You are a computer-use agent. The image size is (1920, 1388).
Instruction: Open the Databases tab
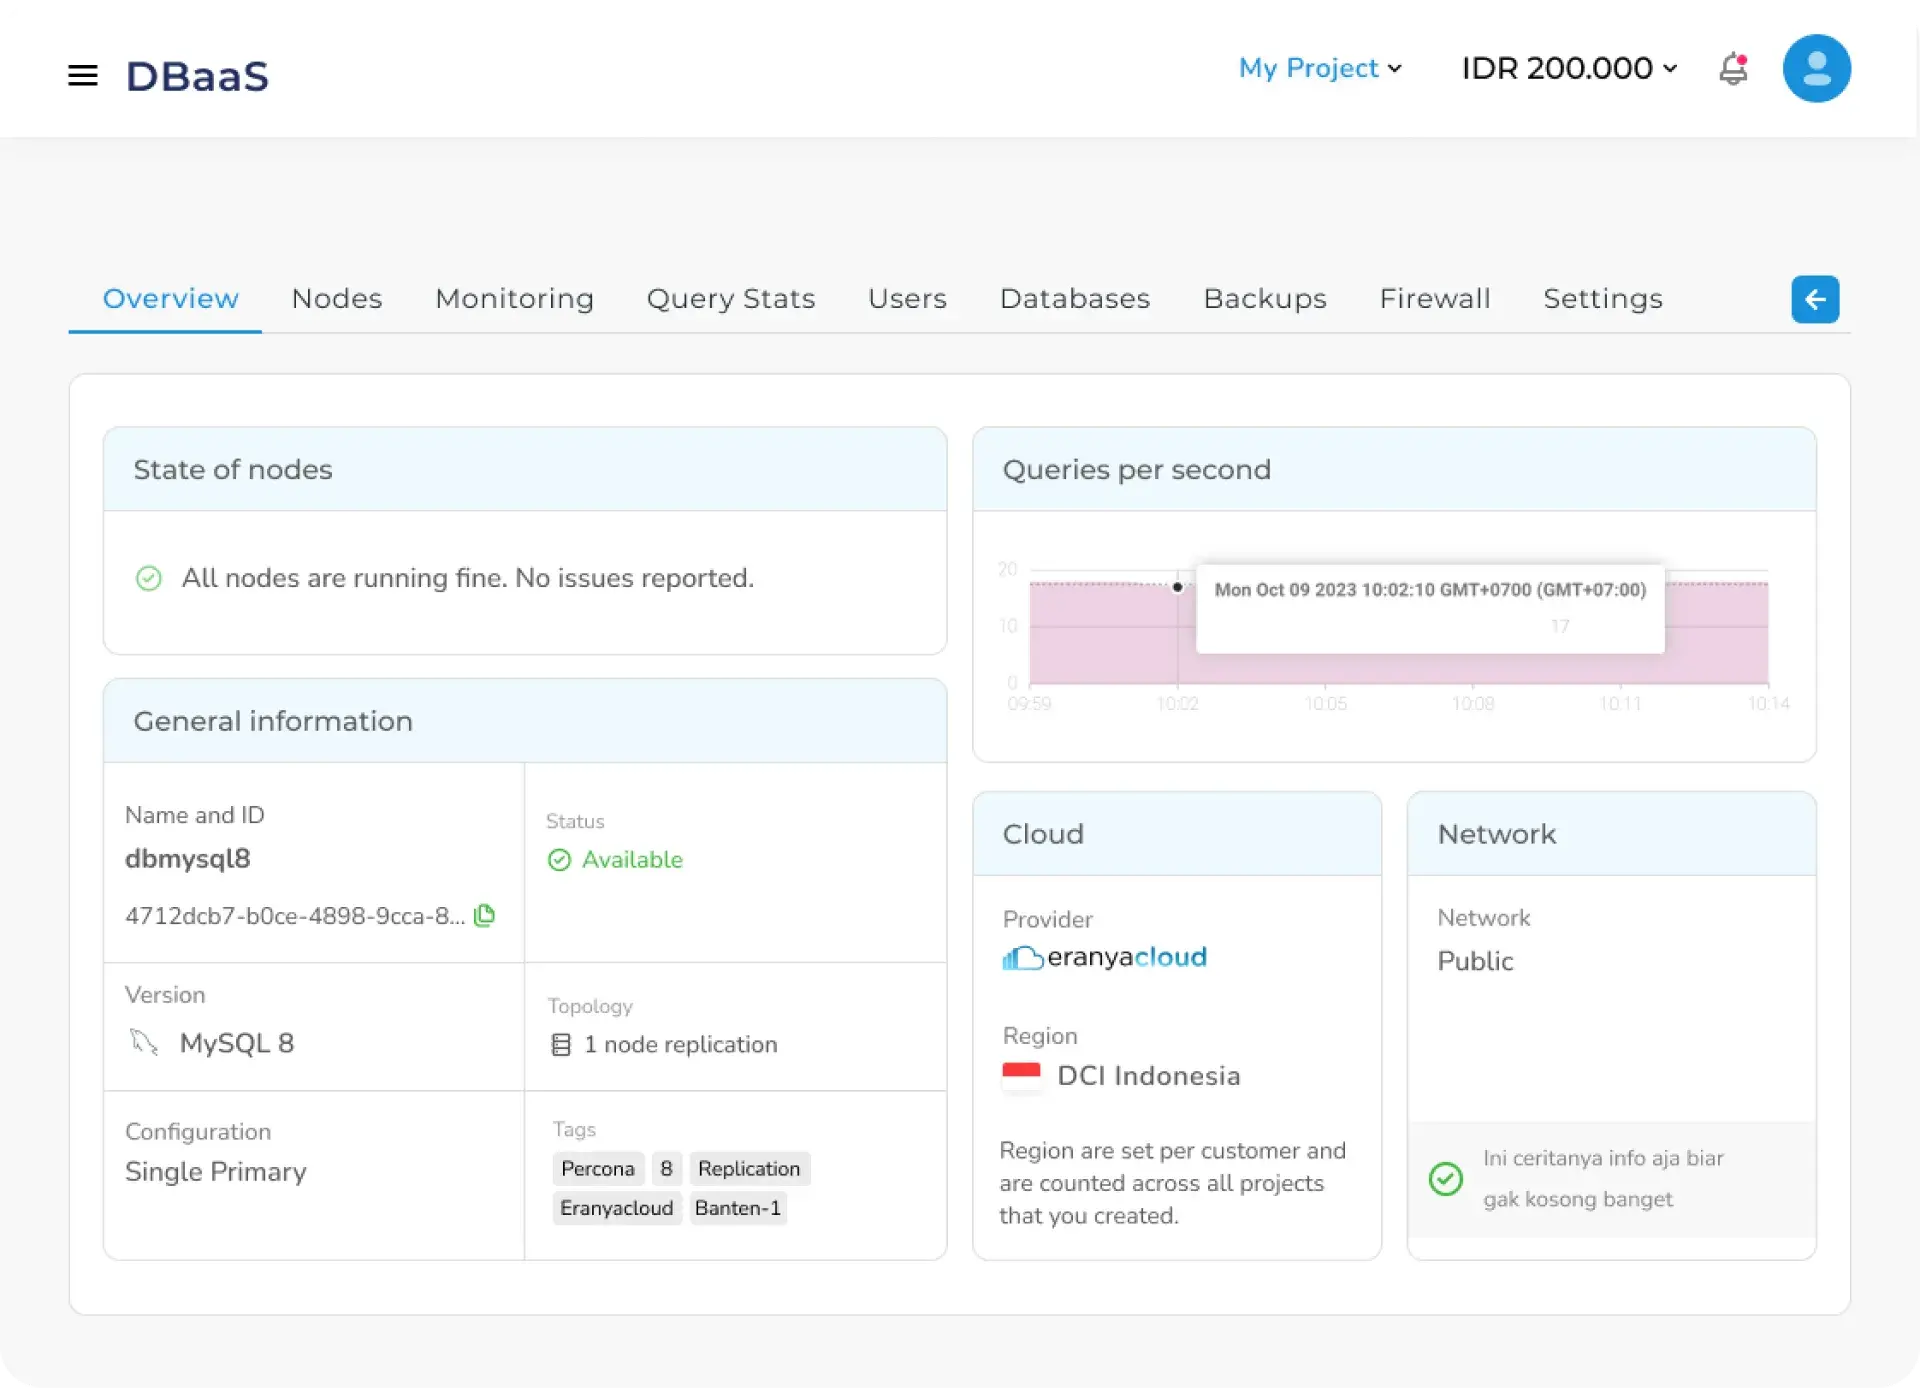tap(1075, 298)
